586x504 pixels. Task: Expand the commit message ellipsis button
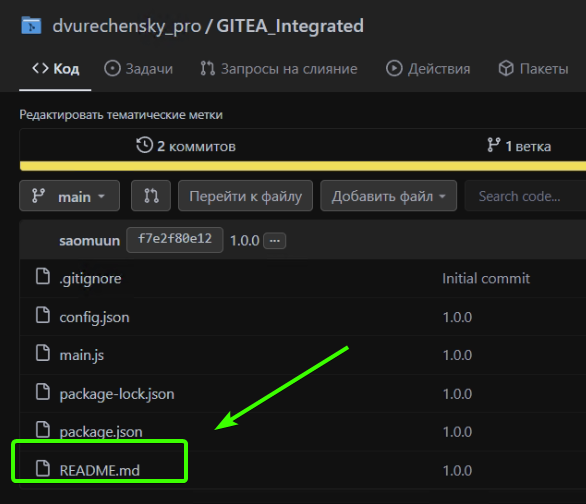pyautogui.click(x=275, y=241)
